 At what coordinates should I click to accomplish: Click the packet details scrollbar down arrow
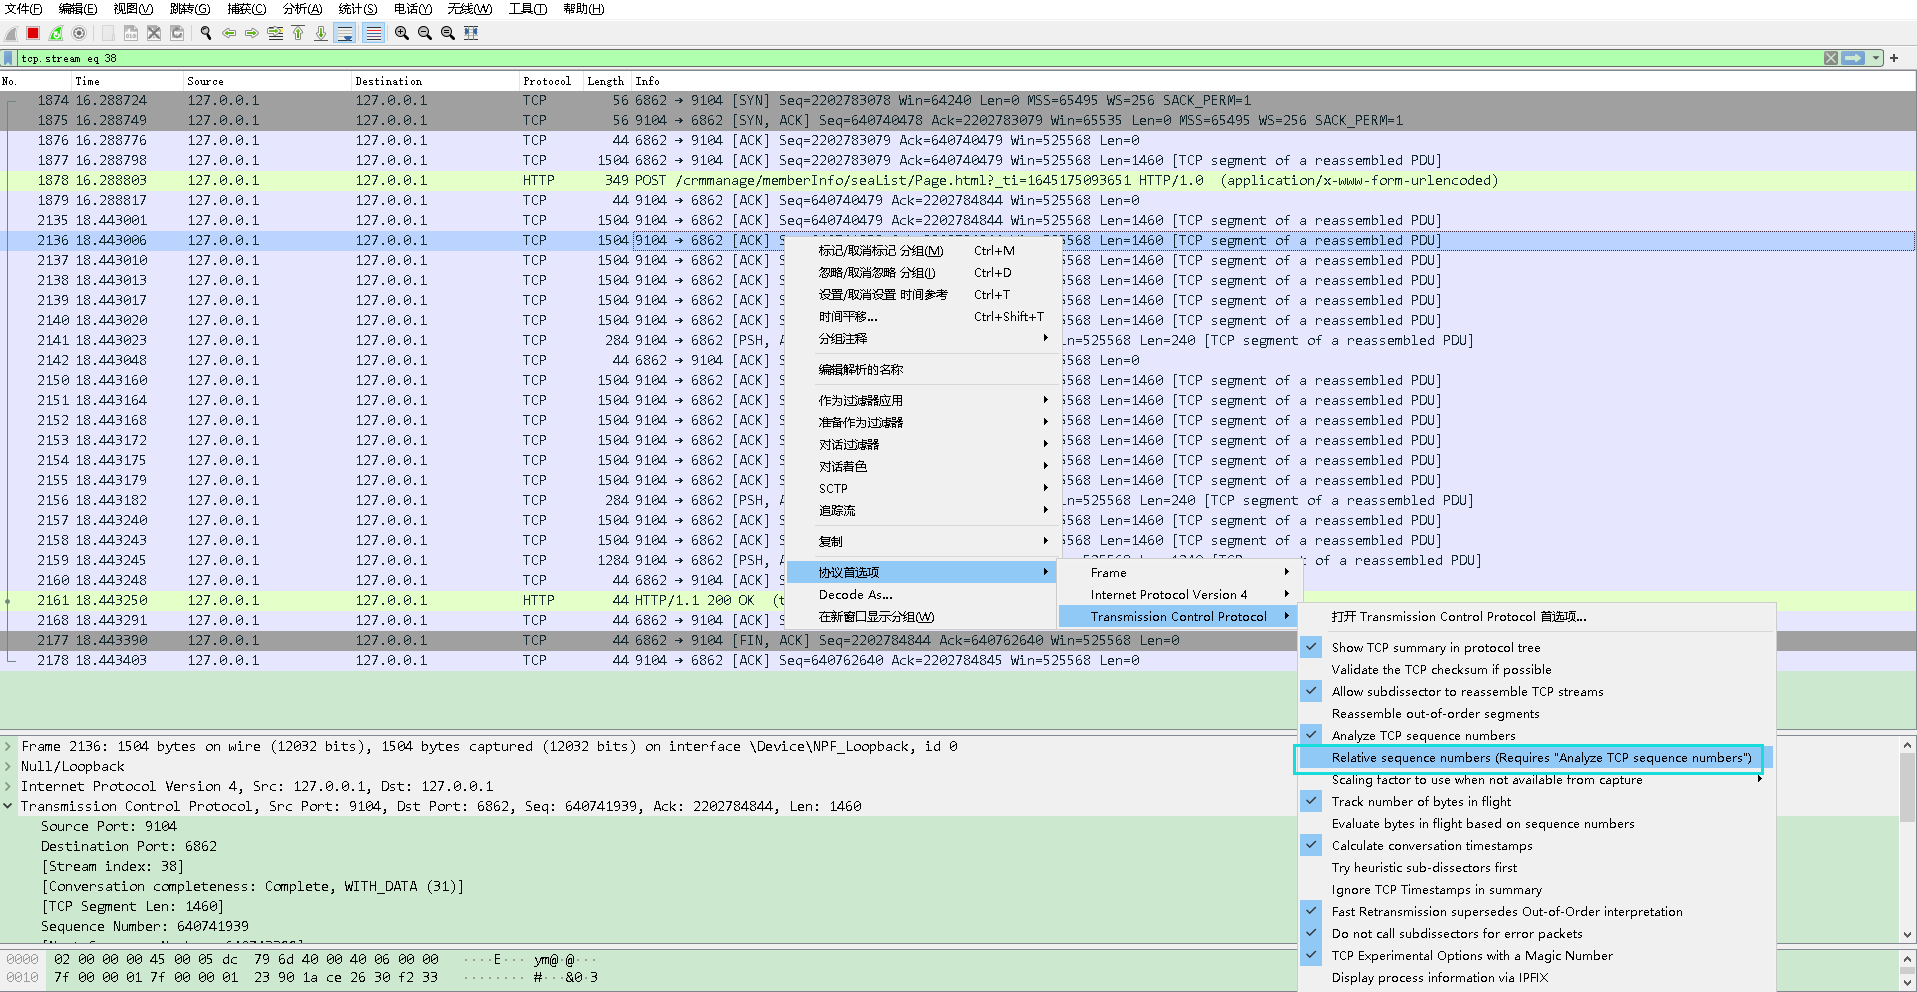(x=1907, y=935)
